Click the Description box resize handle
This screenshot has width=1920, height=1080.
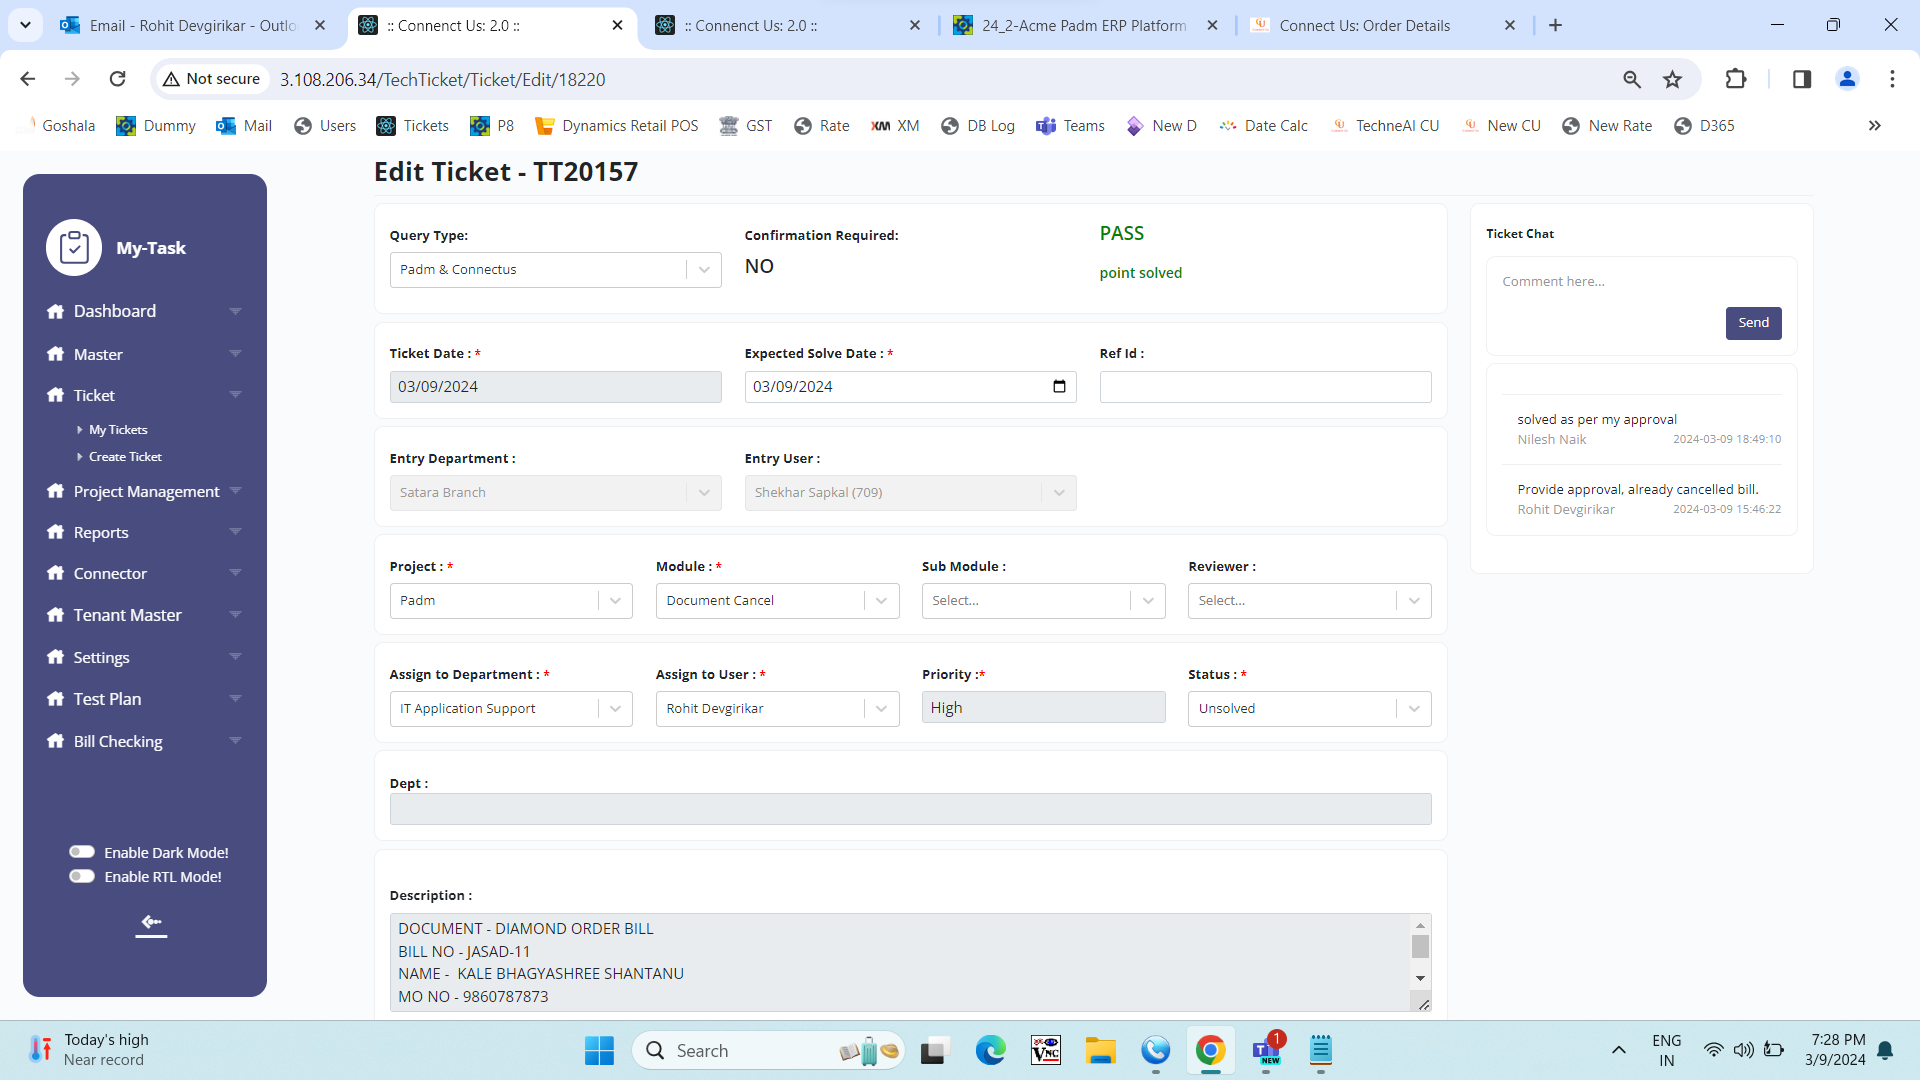click(1423, 1004)
